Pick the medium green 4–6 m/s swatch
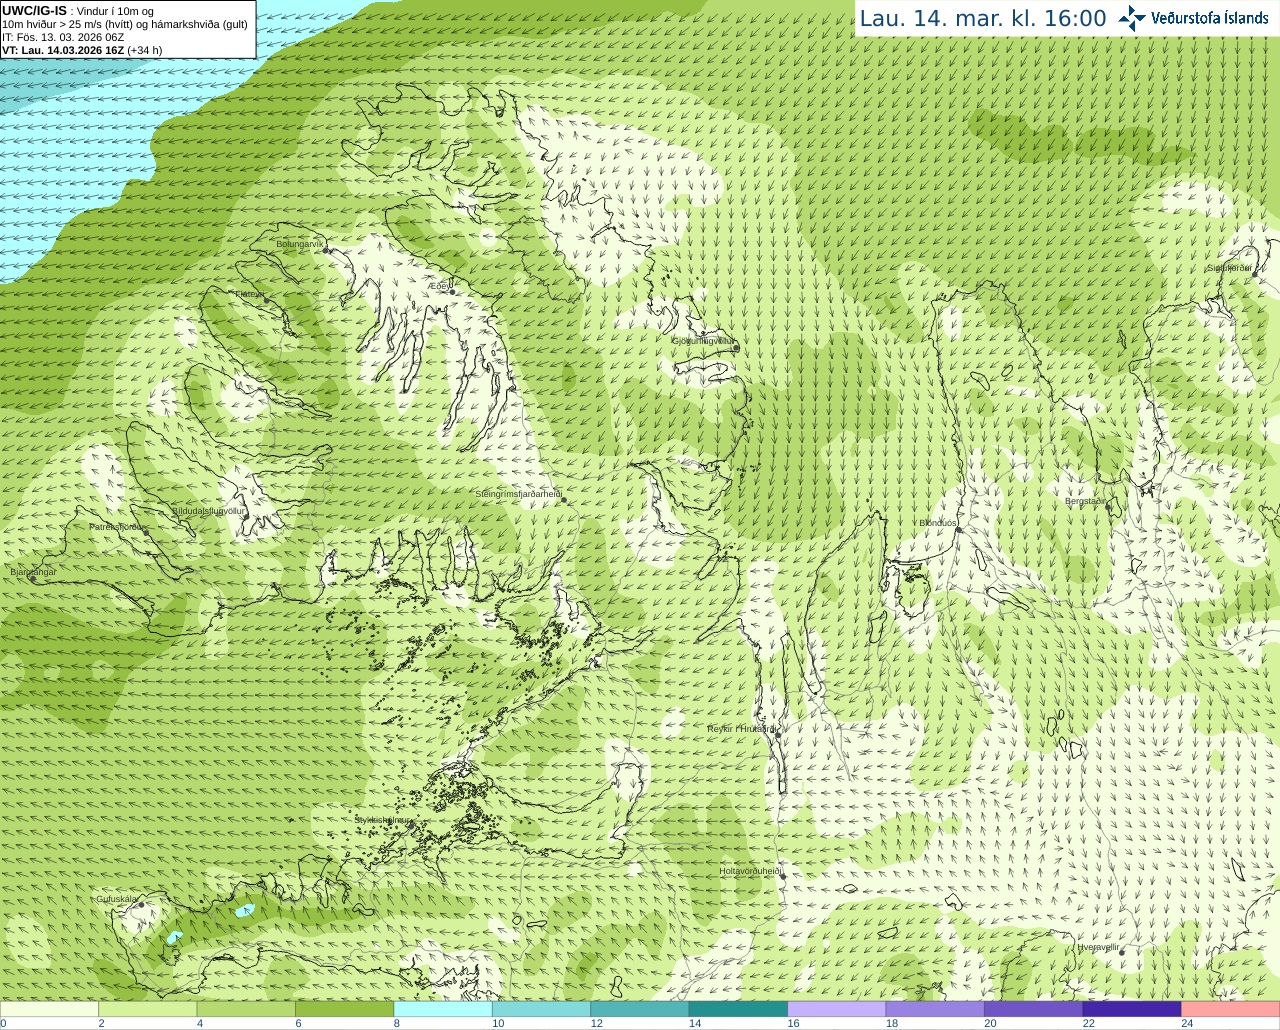1280x1030 pixels. point(246,1009)
